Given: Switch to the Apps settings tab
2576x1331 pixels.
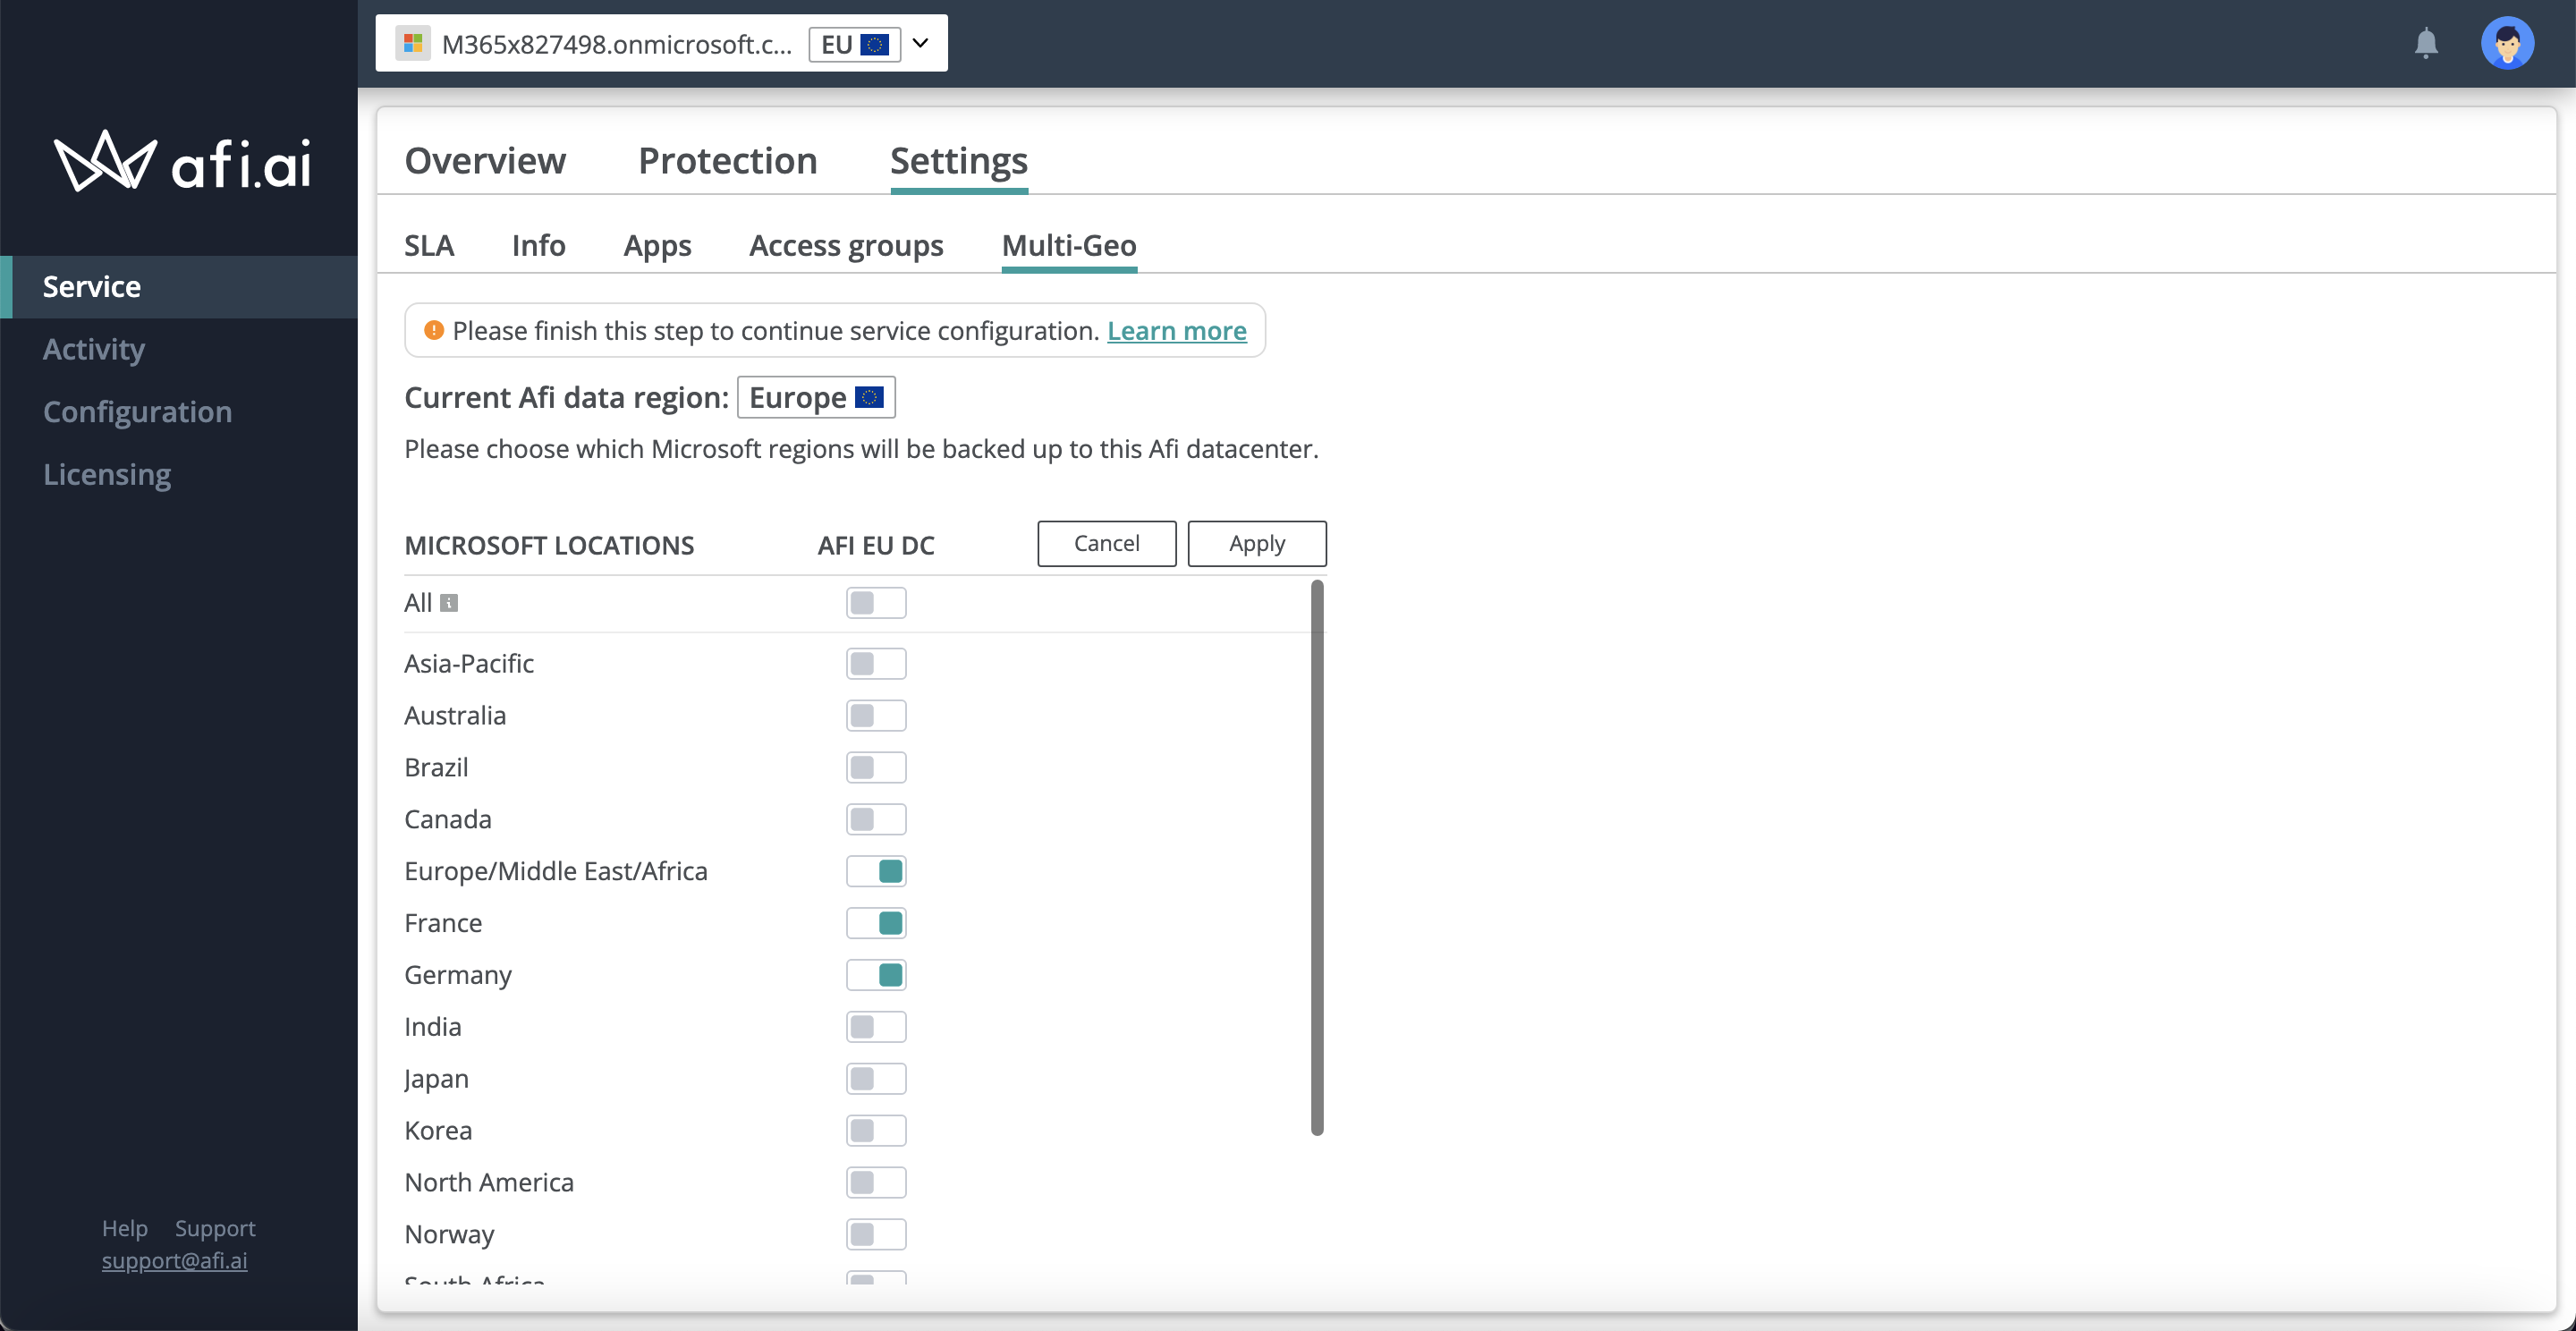Looking at the screenshot, I should tap(657, 242).
